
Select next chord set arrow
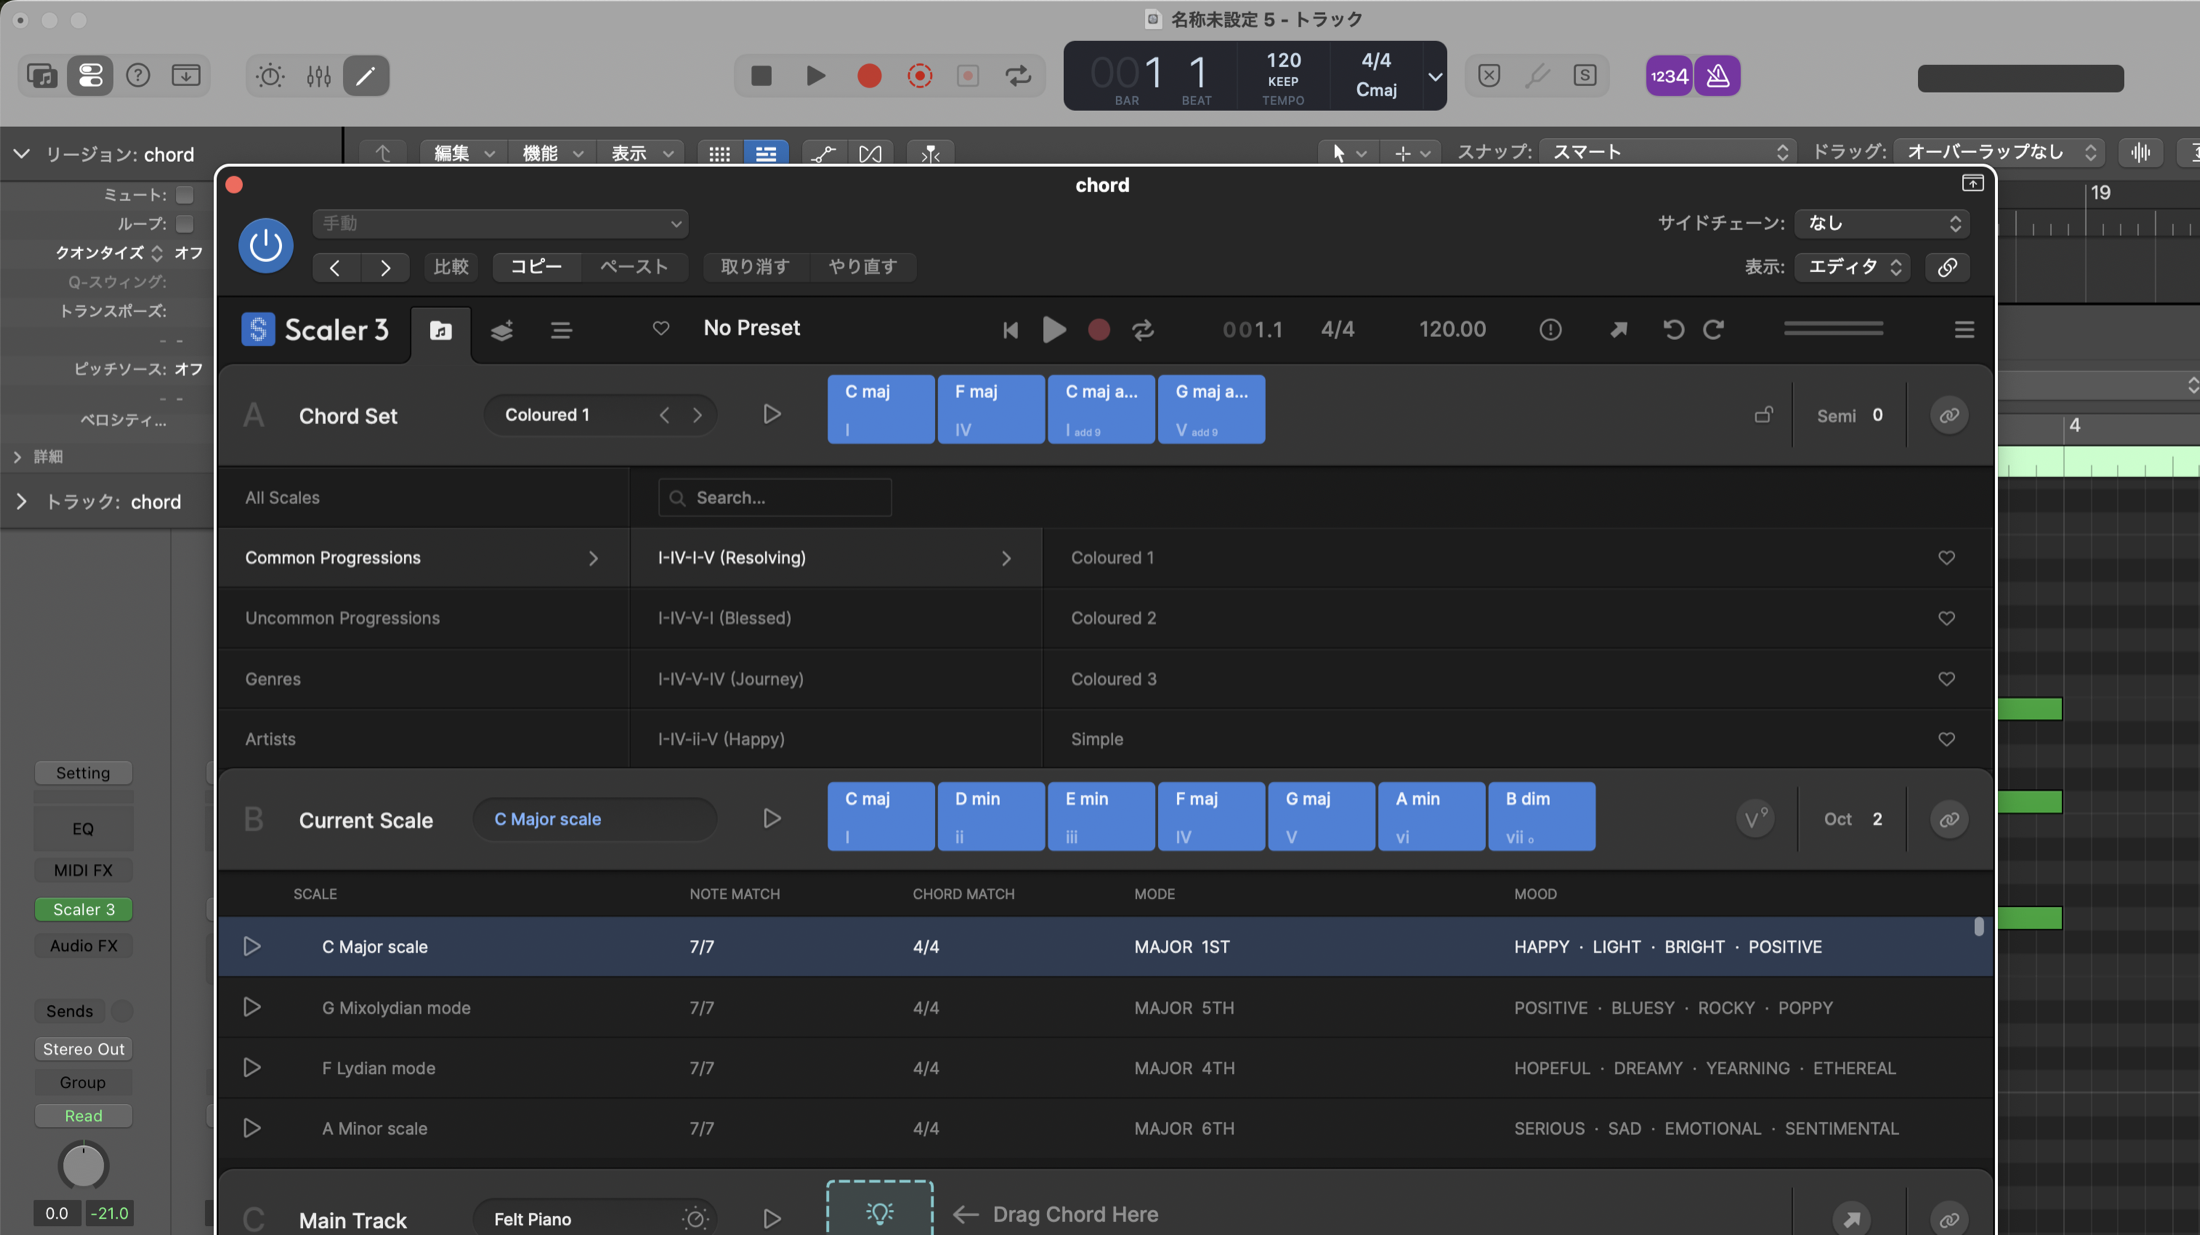(x=697, y=415)
